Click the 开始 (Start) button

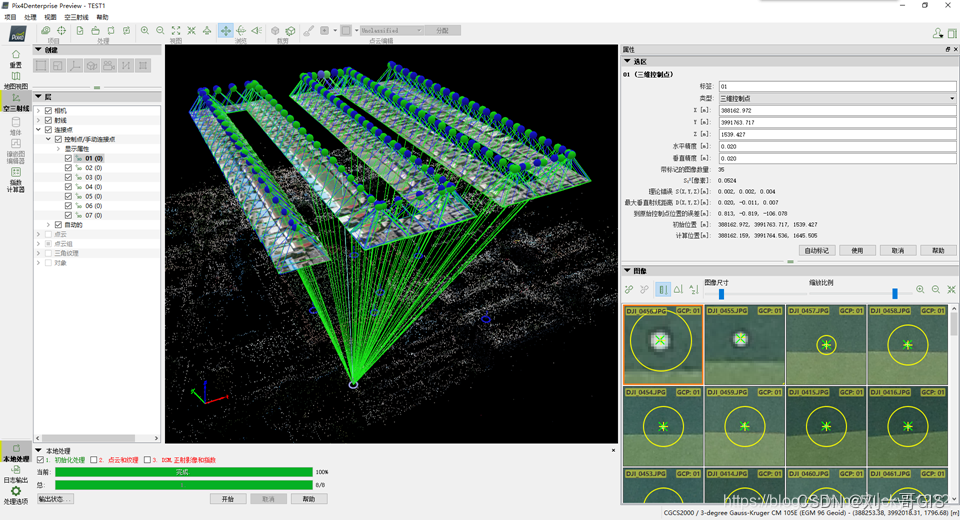pos(227,498)
